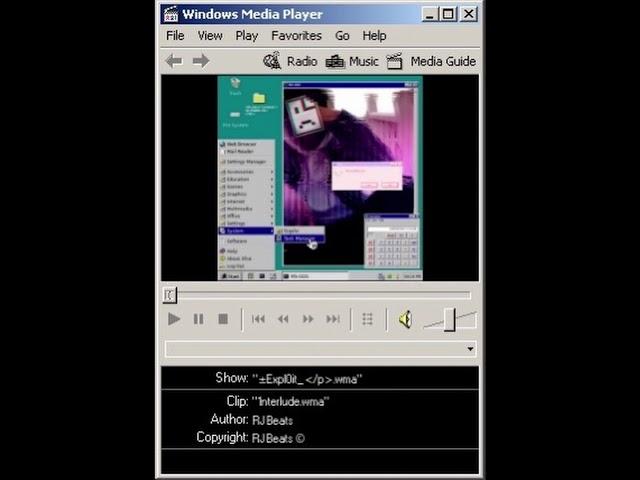Click the Windows Media Player title icon
This screenshot has width=640, height=480.
coord(171,14)
